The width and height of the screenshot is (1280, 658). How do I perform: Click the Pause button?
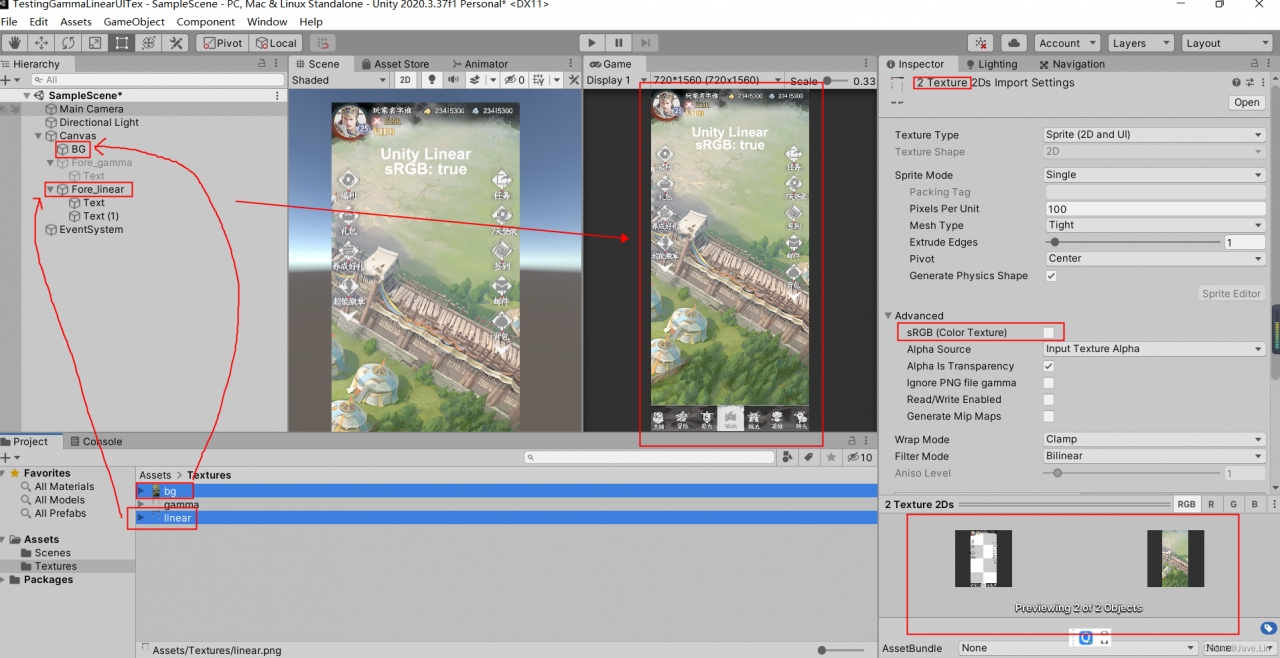coord(619,43)
